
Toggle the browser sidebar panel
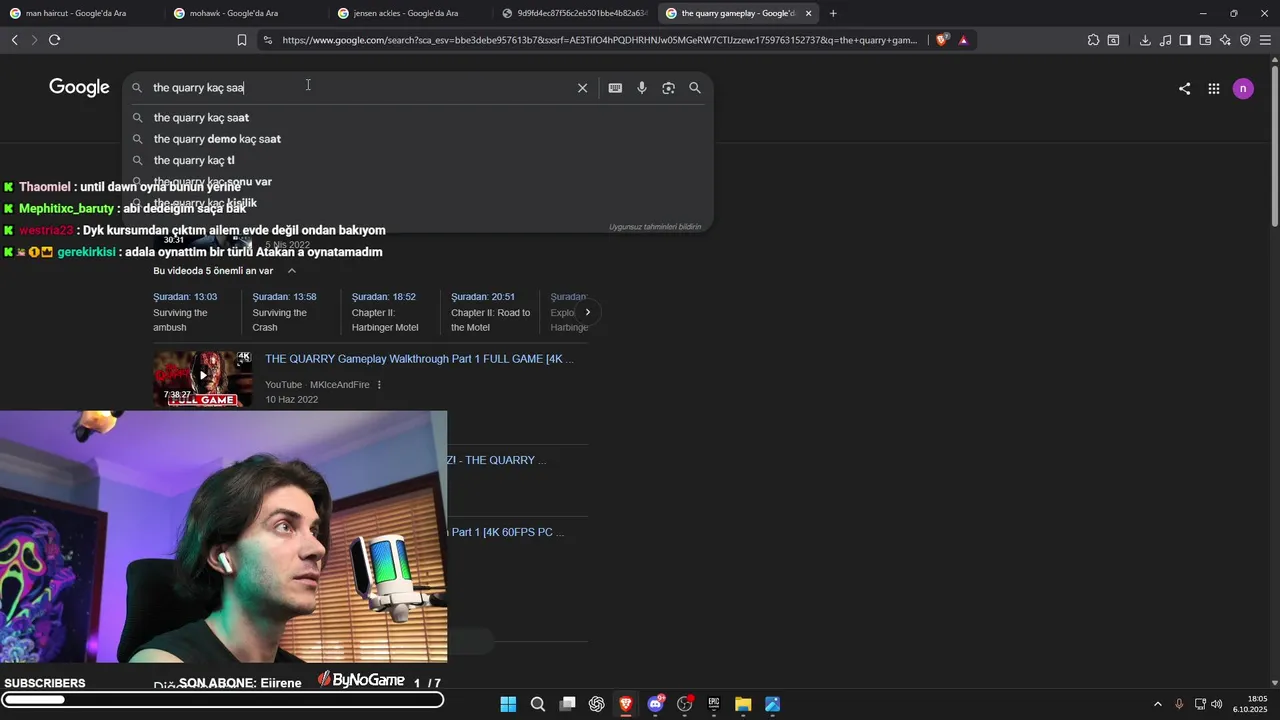pos(1185,40)
